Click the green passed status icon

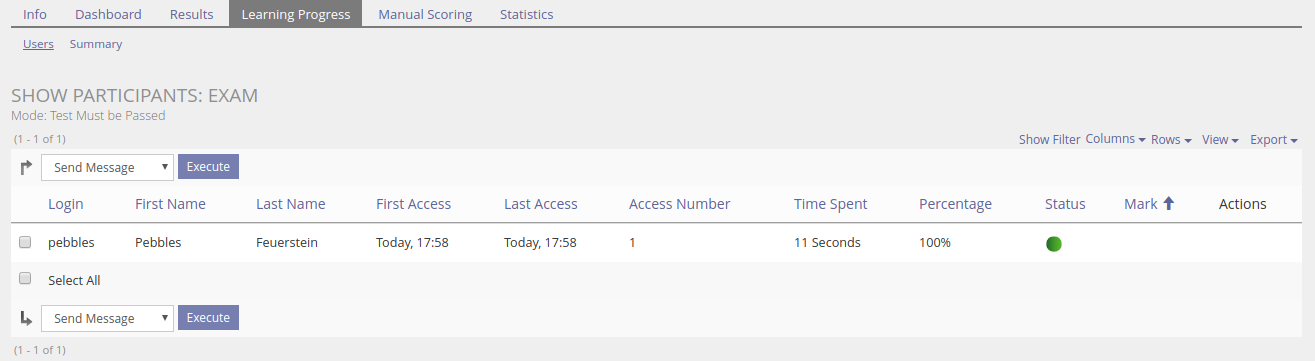click(x=1053, y=243)
